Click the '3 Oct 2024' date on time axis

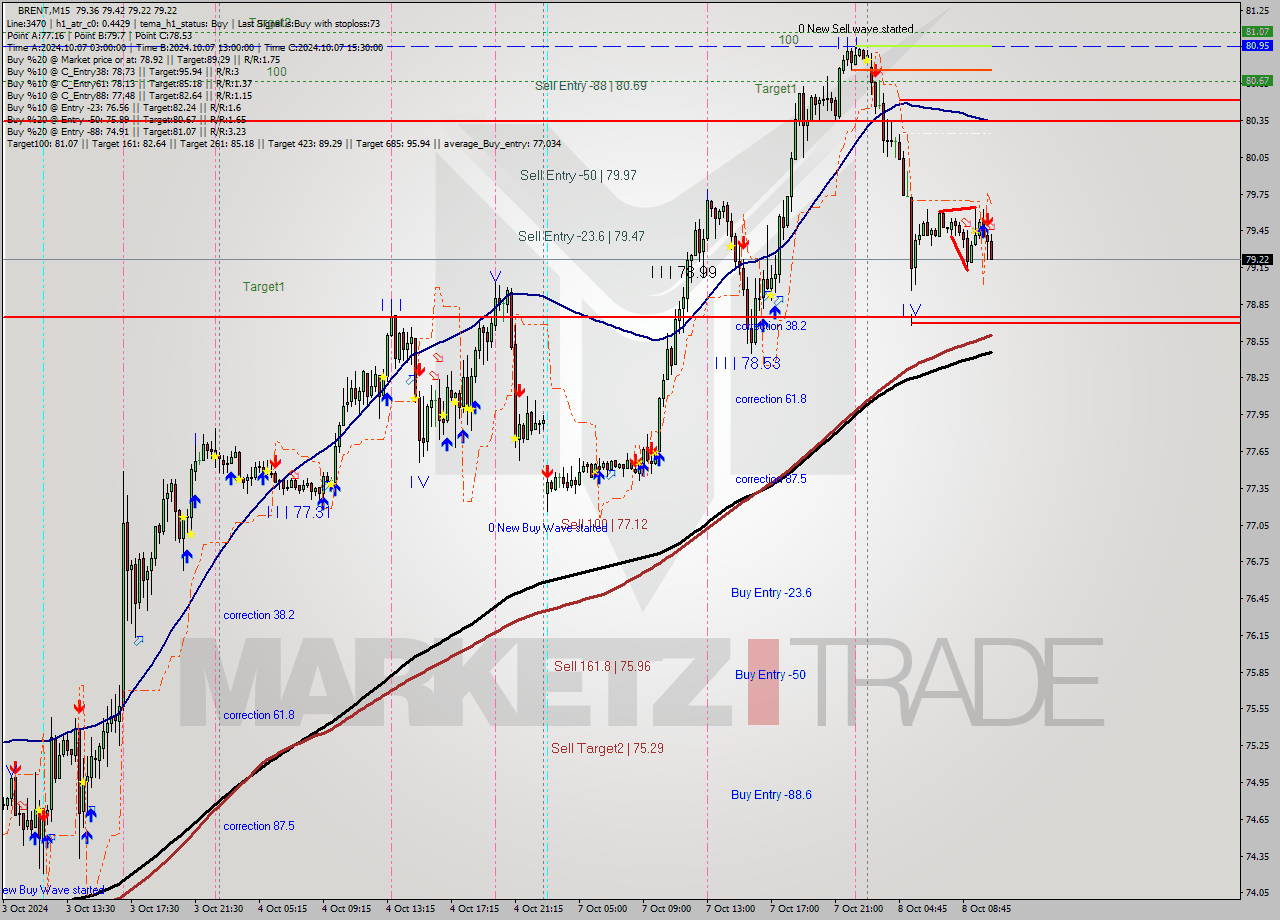pos(26,909)
